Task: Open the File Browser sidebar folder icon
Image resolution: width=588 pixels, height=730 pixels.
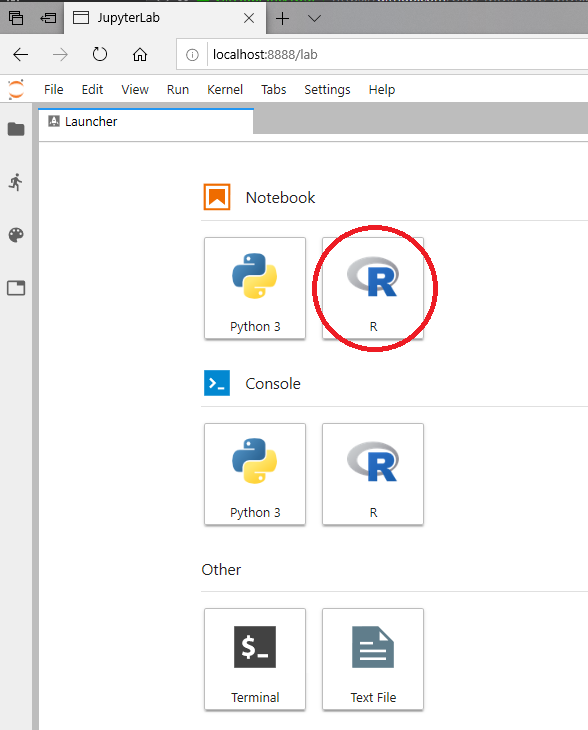Action: [16, 129]
